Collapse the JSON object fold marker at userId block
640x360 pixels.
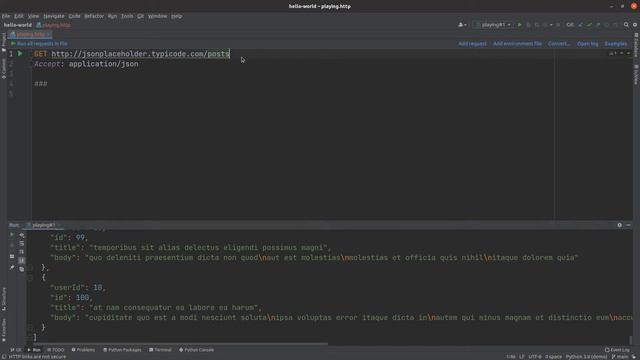point(30,278)
